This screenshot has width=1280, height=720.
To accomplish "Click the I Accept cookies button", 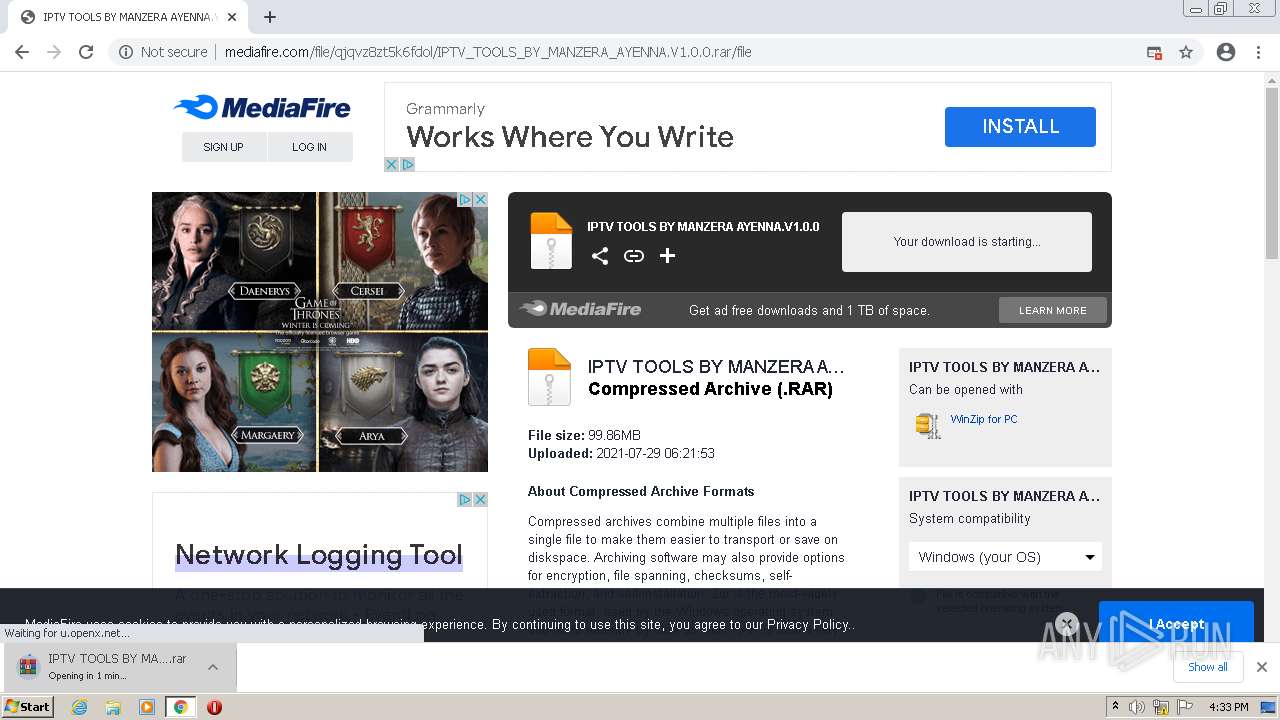I will pos(1176,624).
